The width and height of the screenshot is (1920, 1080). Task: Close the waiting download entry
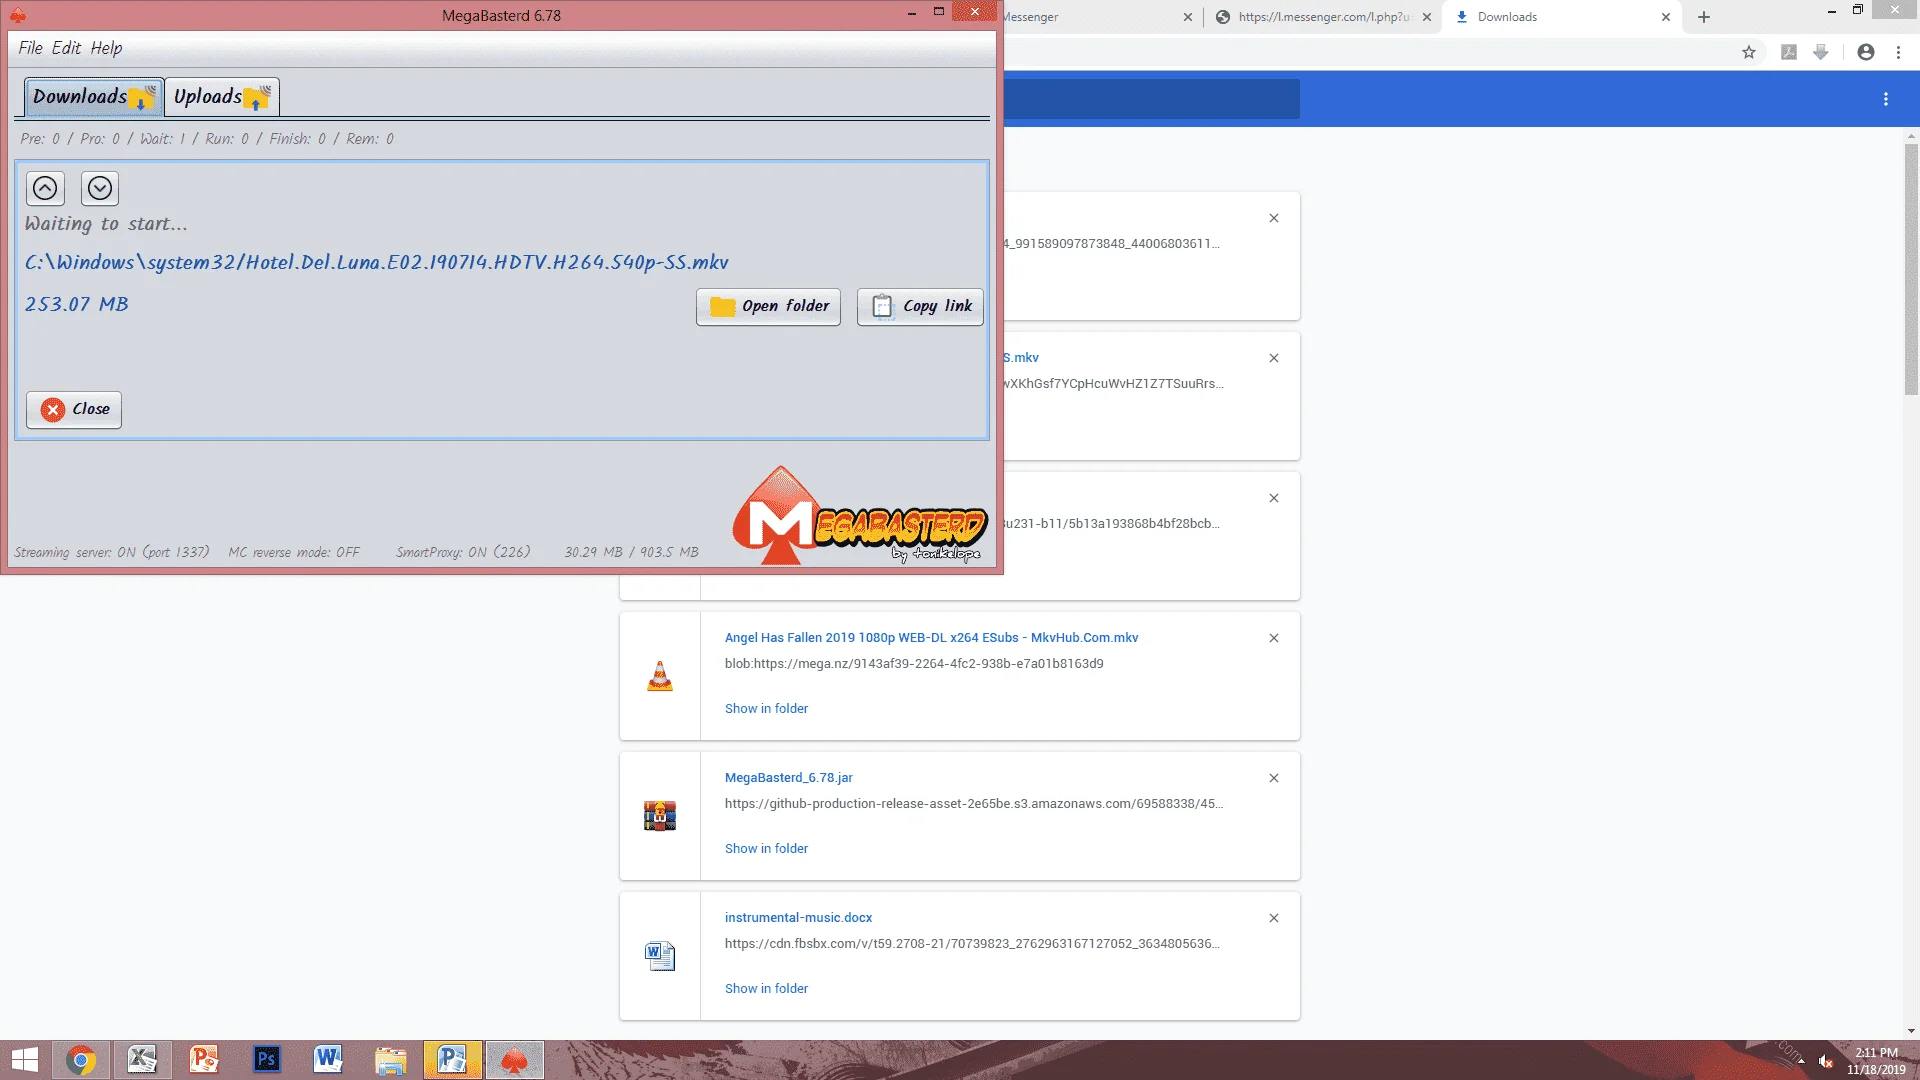(74, 409)
